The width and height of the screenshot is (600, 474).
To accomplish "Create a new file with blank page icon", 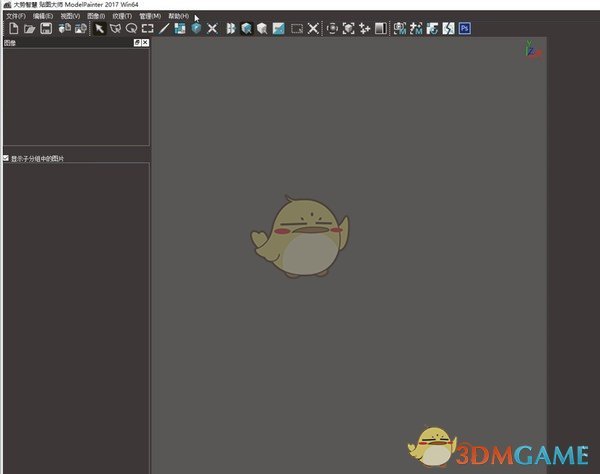I will (x=14, y=29).
